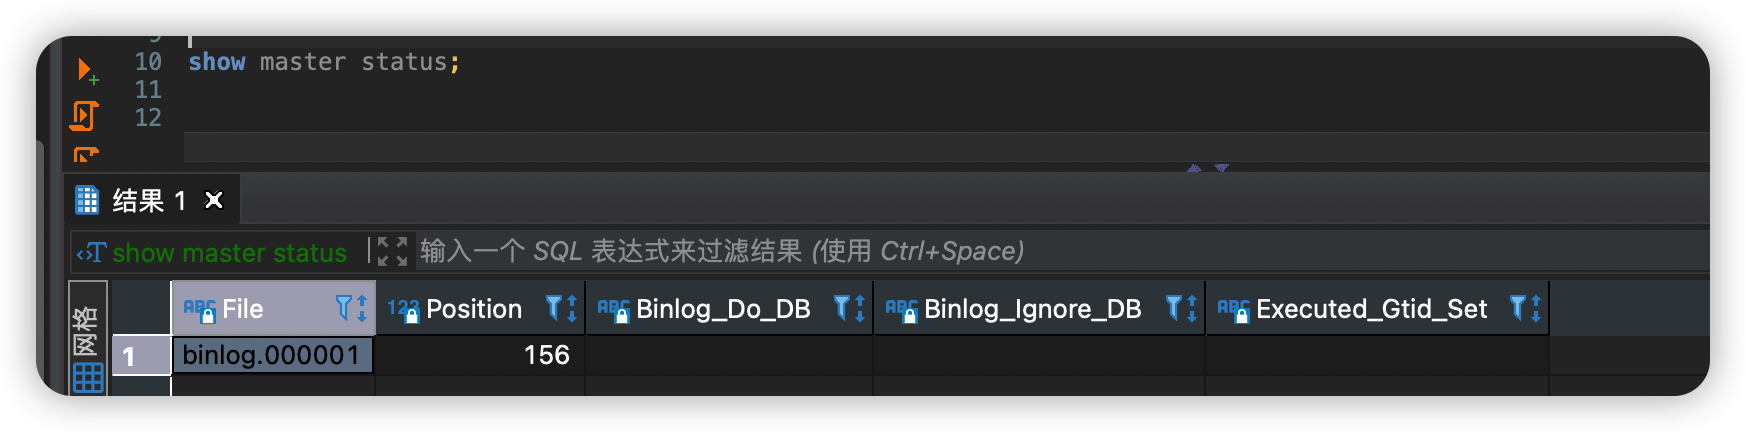
Task: Click the filter funnel icon in File column
Action: tap(344, 308)
